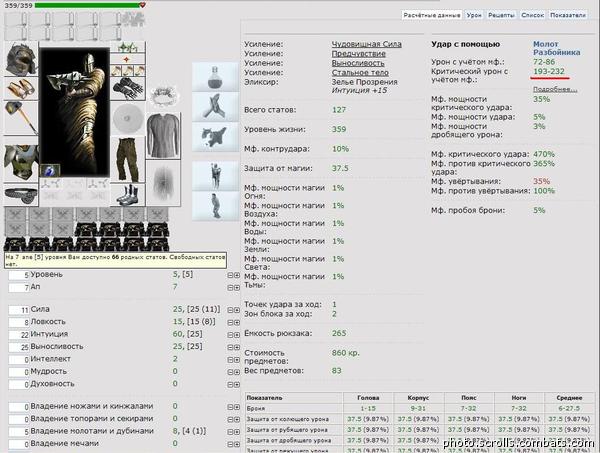Image resolution: width=600 pixels, height=453 pixels.
Task: Click the Среднее armor cell 6-27.5
Action: pos(569,409)
